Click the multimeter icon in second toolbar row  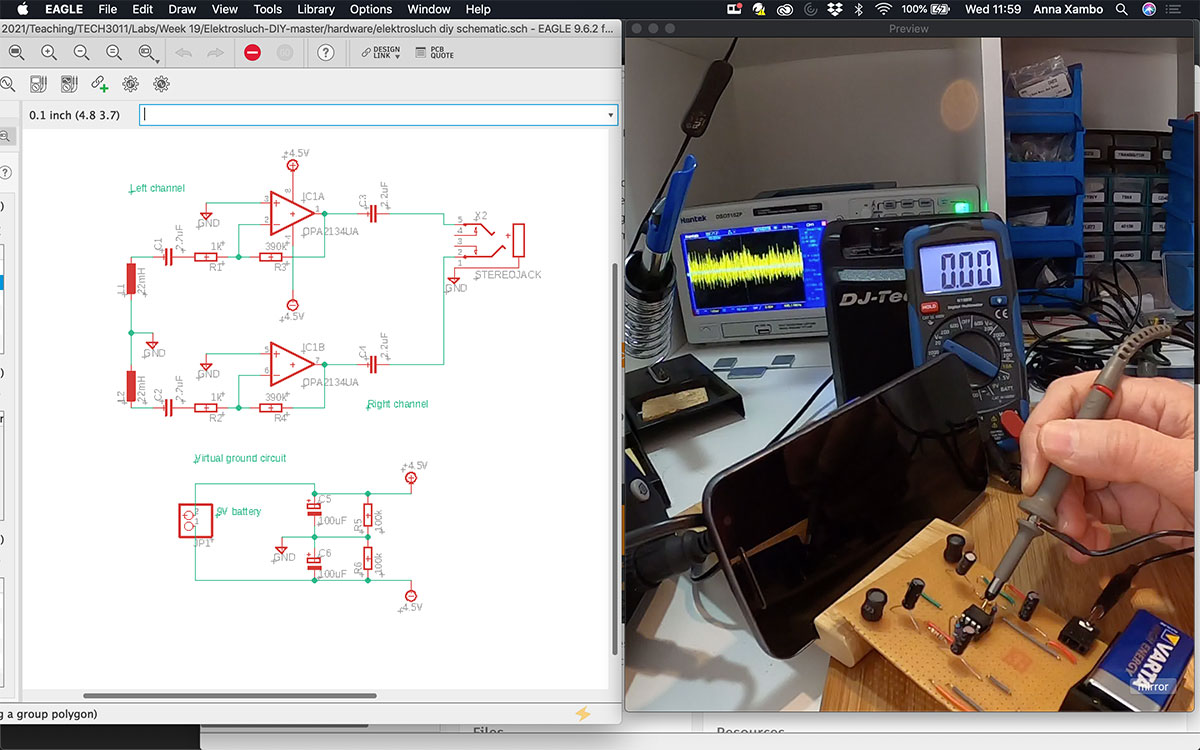coord(38,84)
